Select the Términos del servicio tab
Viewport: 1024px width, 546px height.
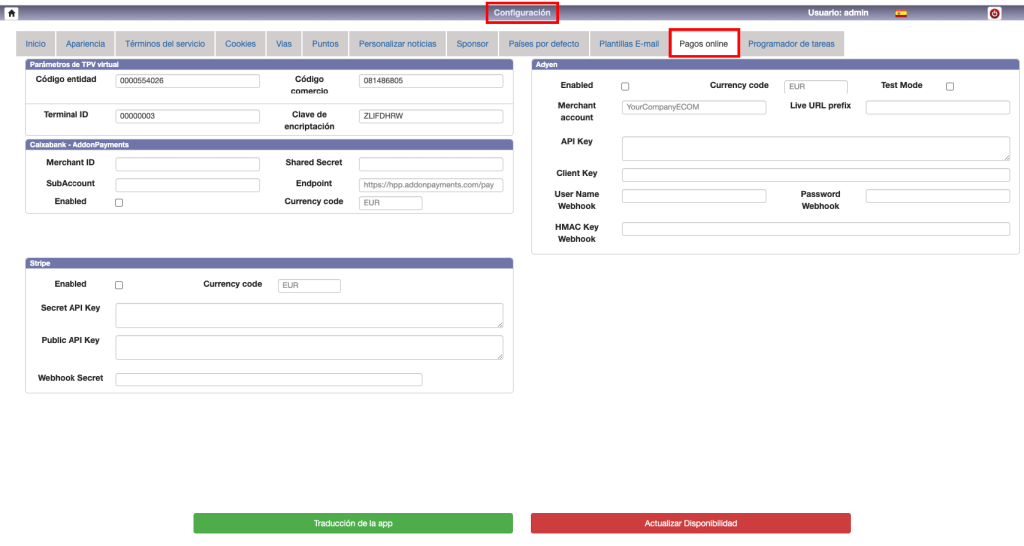coord(165,44)
